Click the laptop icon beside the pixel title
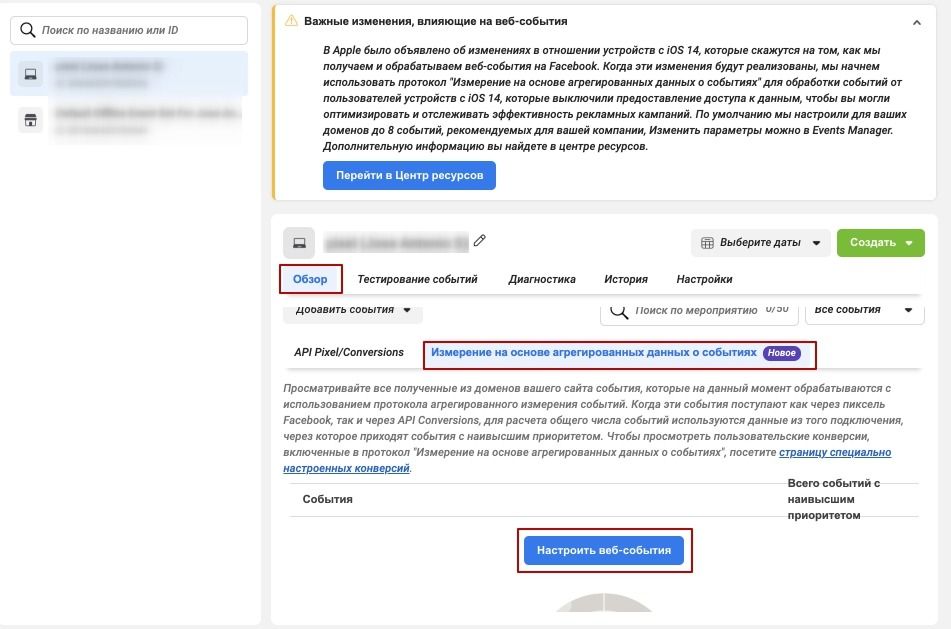Image resolution: width=951 pixels, height=629 pixels. 299,243
